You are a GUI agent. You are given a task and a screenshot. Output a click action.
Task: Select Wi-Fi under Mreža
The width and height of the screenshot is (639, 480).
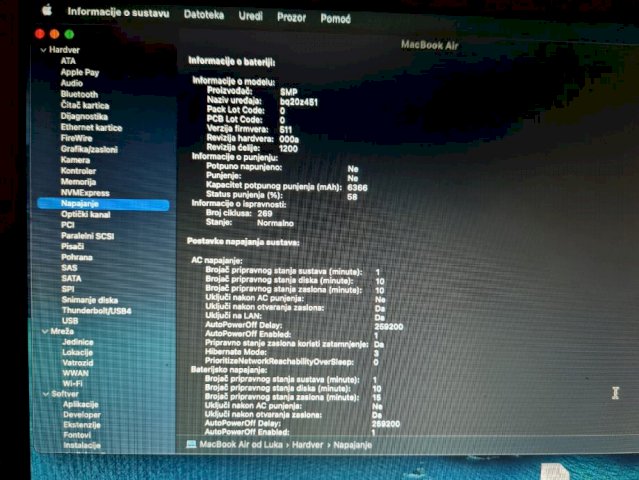[73, 384]
